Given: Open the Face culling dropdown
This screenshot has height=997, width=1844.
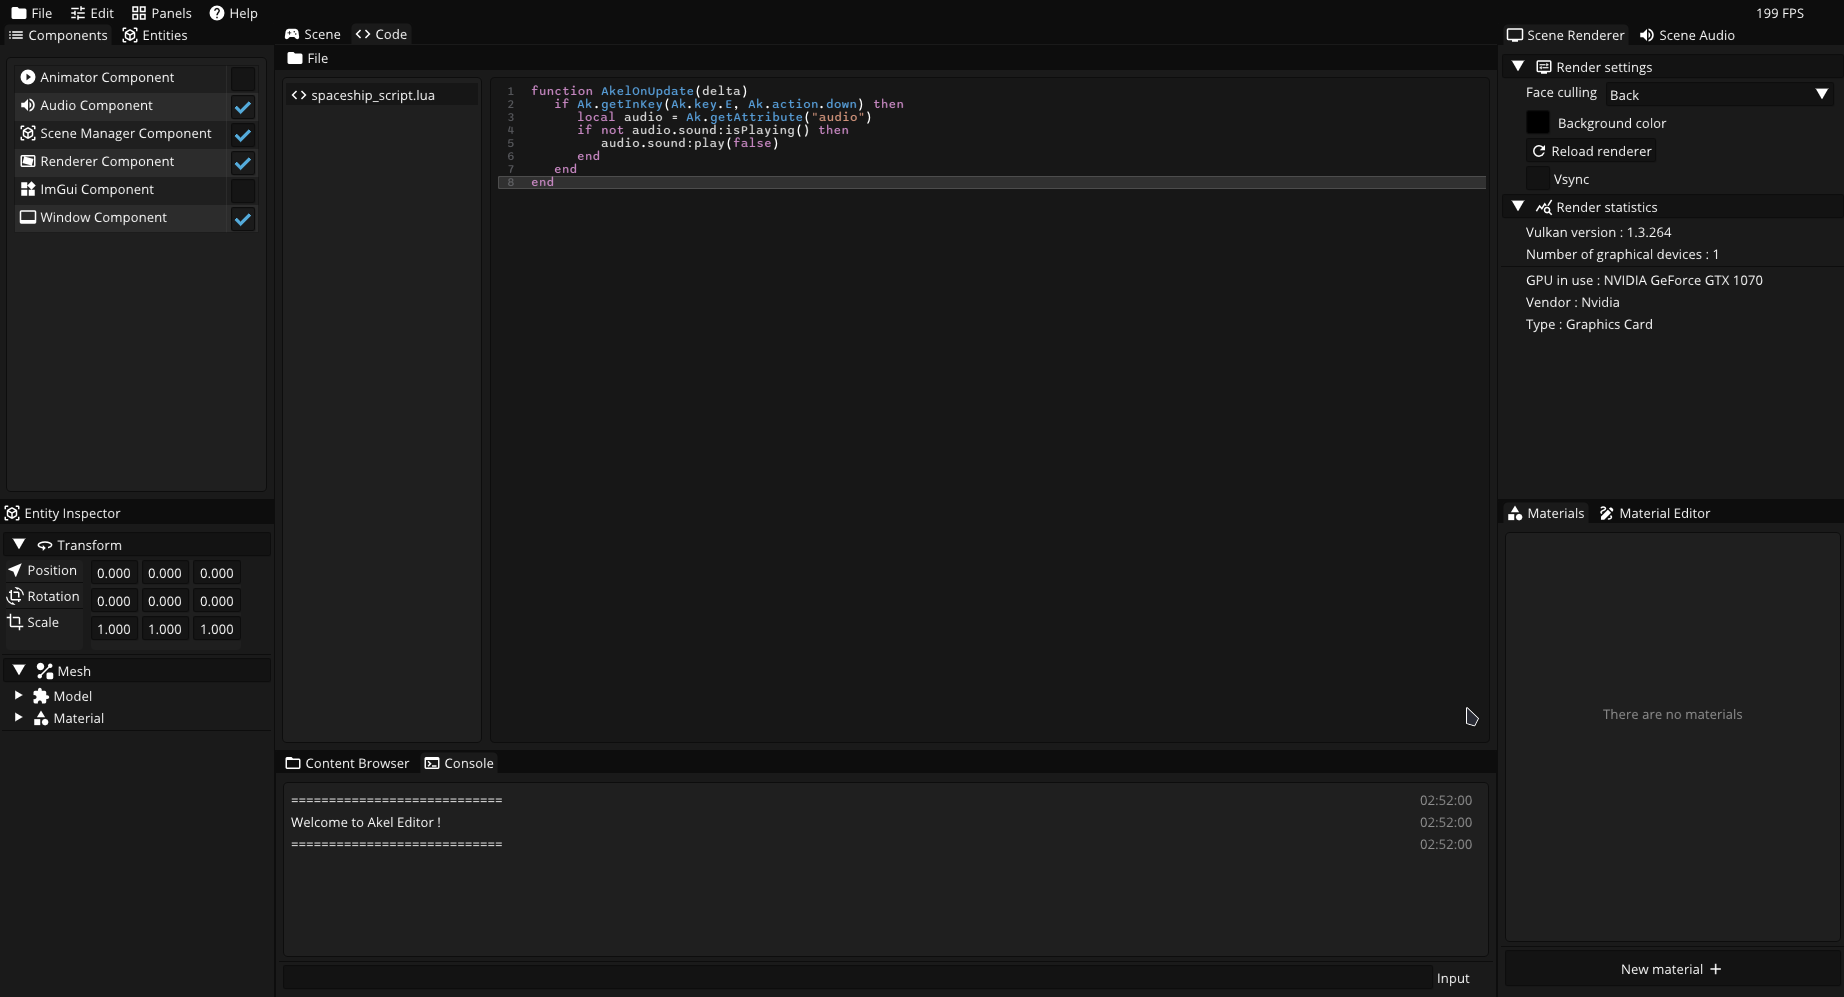Looking at the screenshot, I should [1719, 95].
